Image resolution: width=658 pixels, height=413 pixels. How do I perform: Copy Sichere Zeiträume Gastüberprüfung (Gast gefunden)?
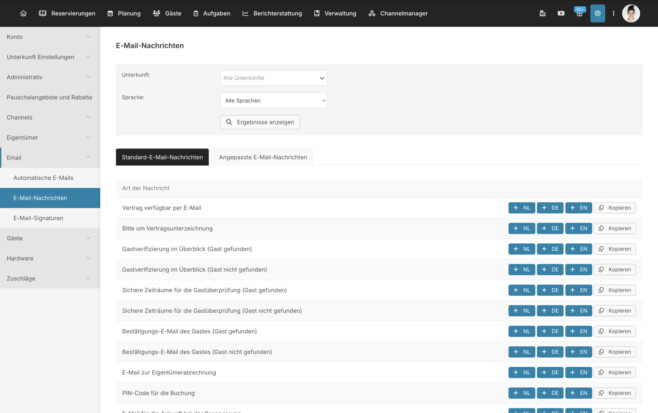(615, 290)
